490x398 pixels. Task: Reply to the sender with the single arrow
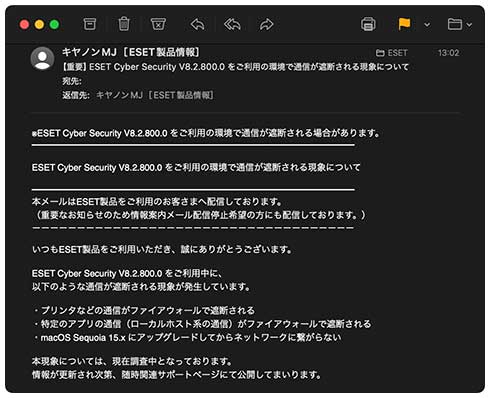(x=198, y=24)
